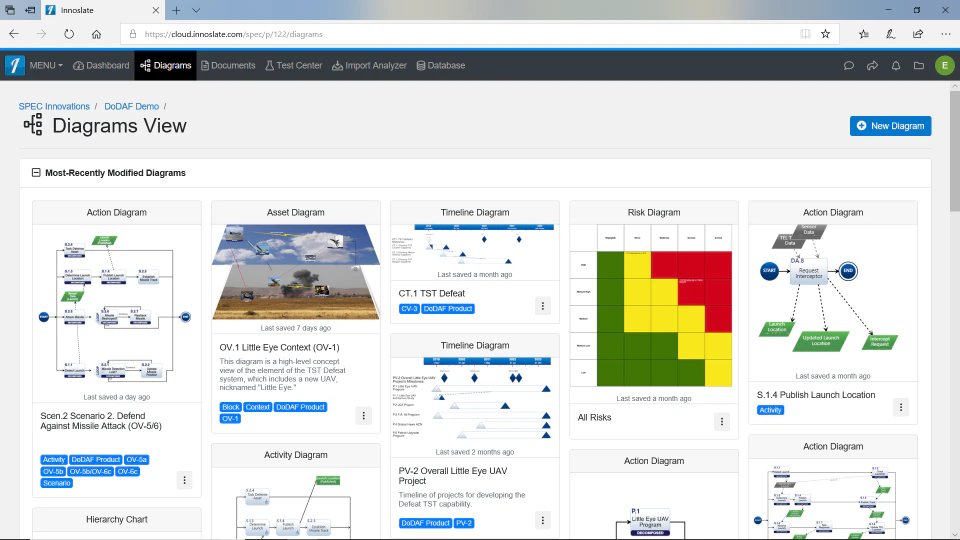Screen dimensions: 960x540
Task: Set these tabs aside icon
Action: (x=30, y=10)
